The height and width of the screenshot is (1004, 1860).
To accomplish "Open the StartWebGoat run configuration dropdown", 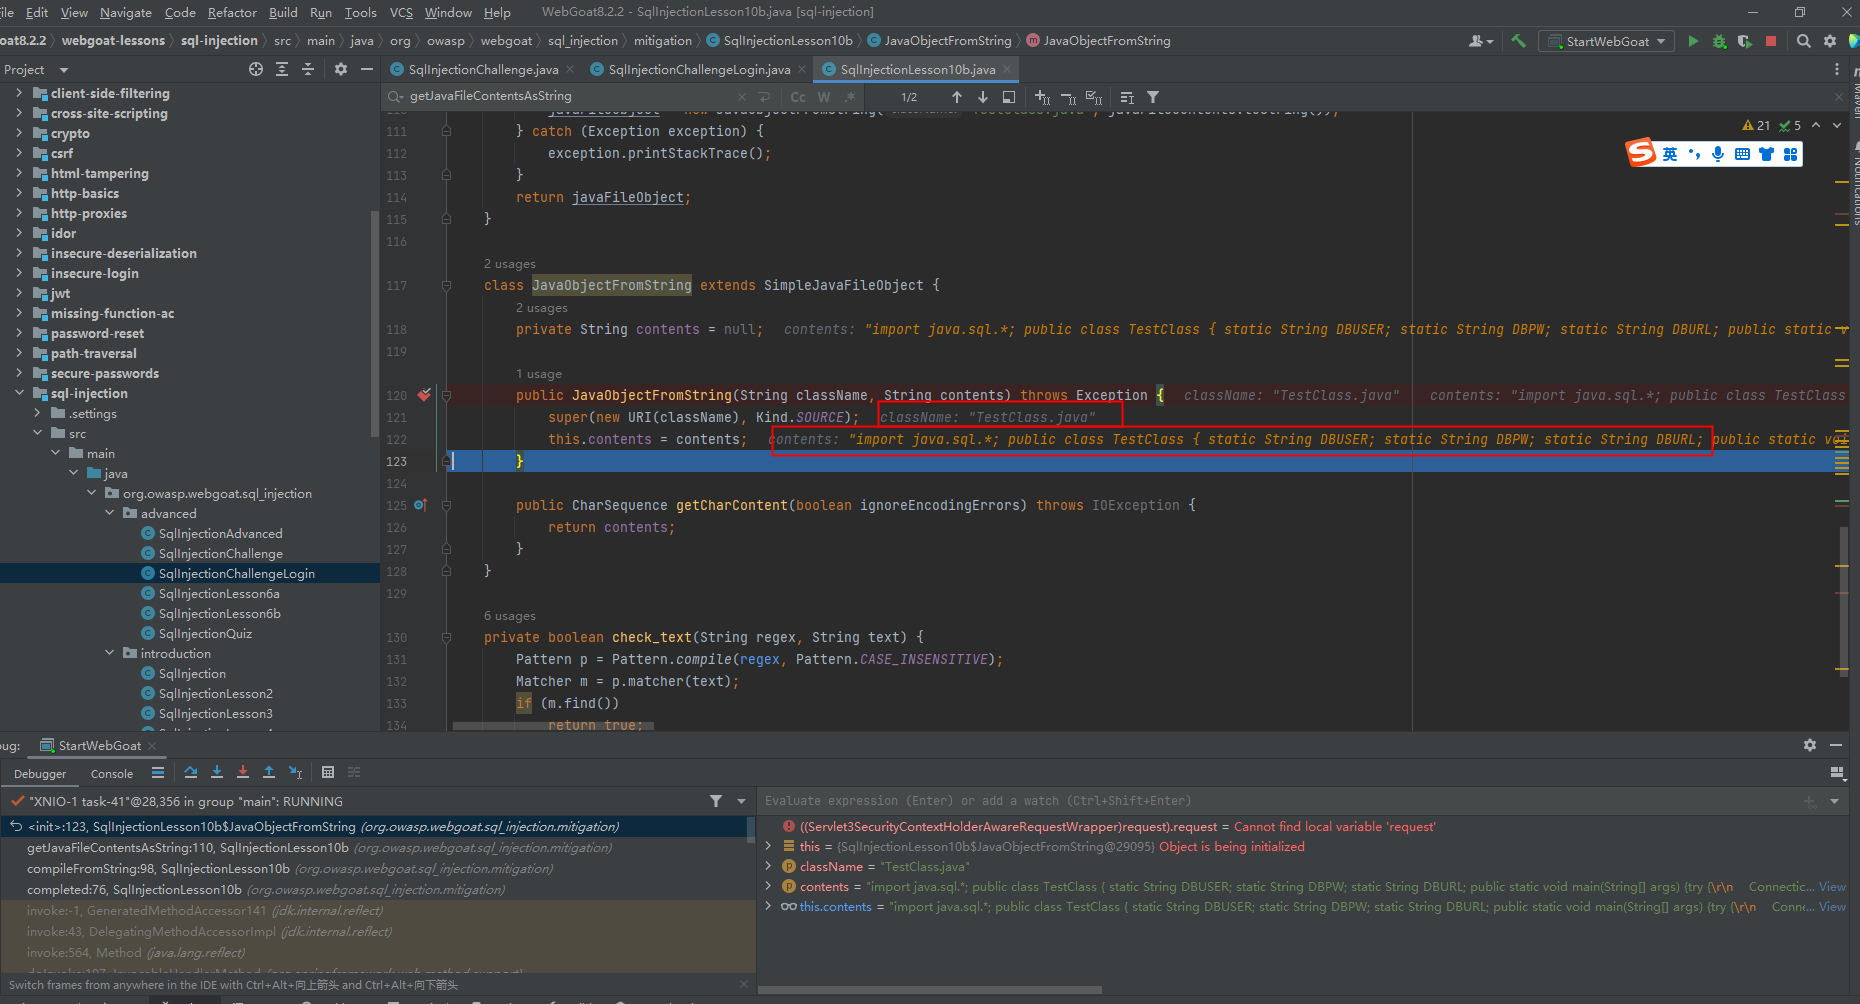I will pyautogui.click(x=1607, y=41).
